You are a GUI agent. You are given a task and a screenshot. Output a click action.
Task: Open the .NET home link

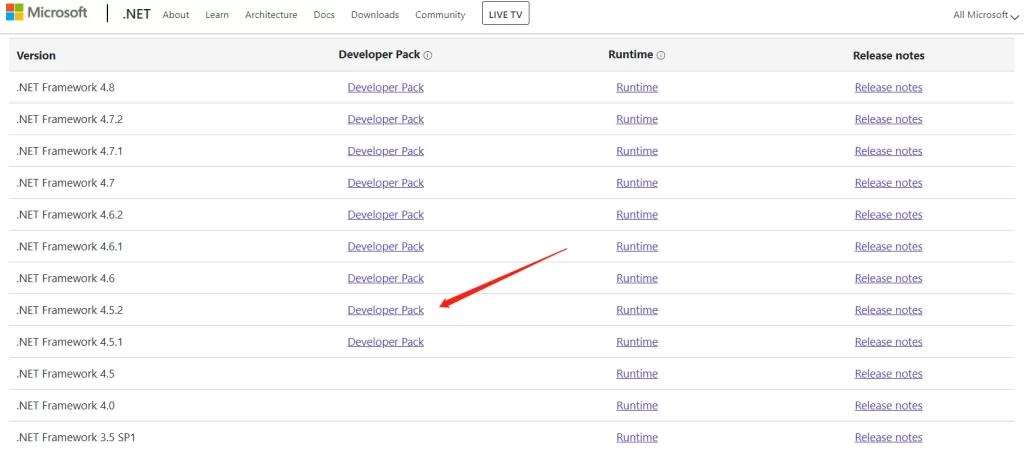(136, 14)
